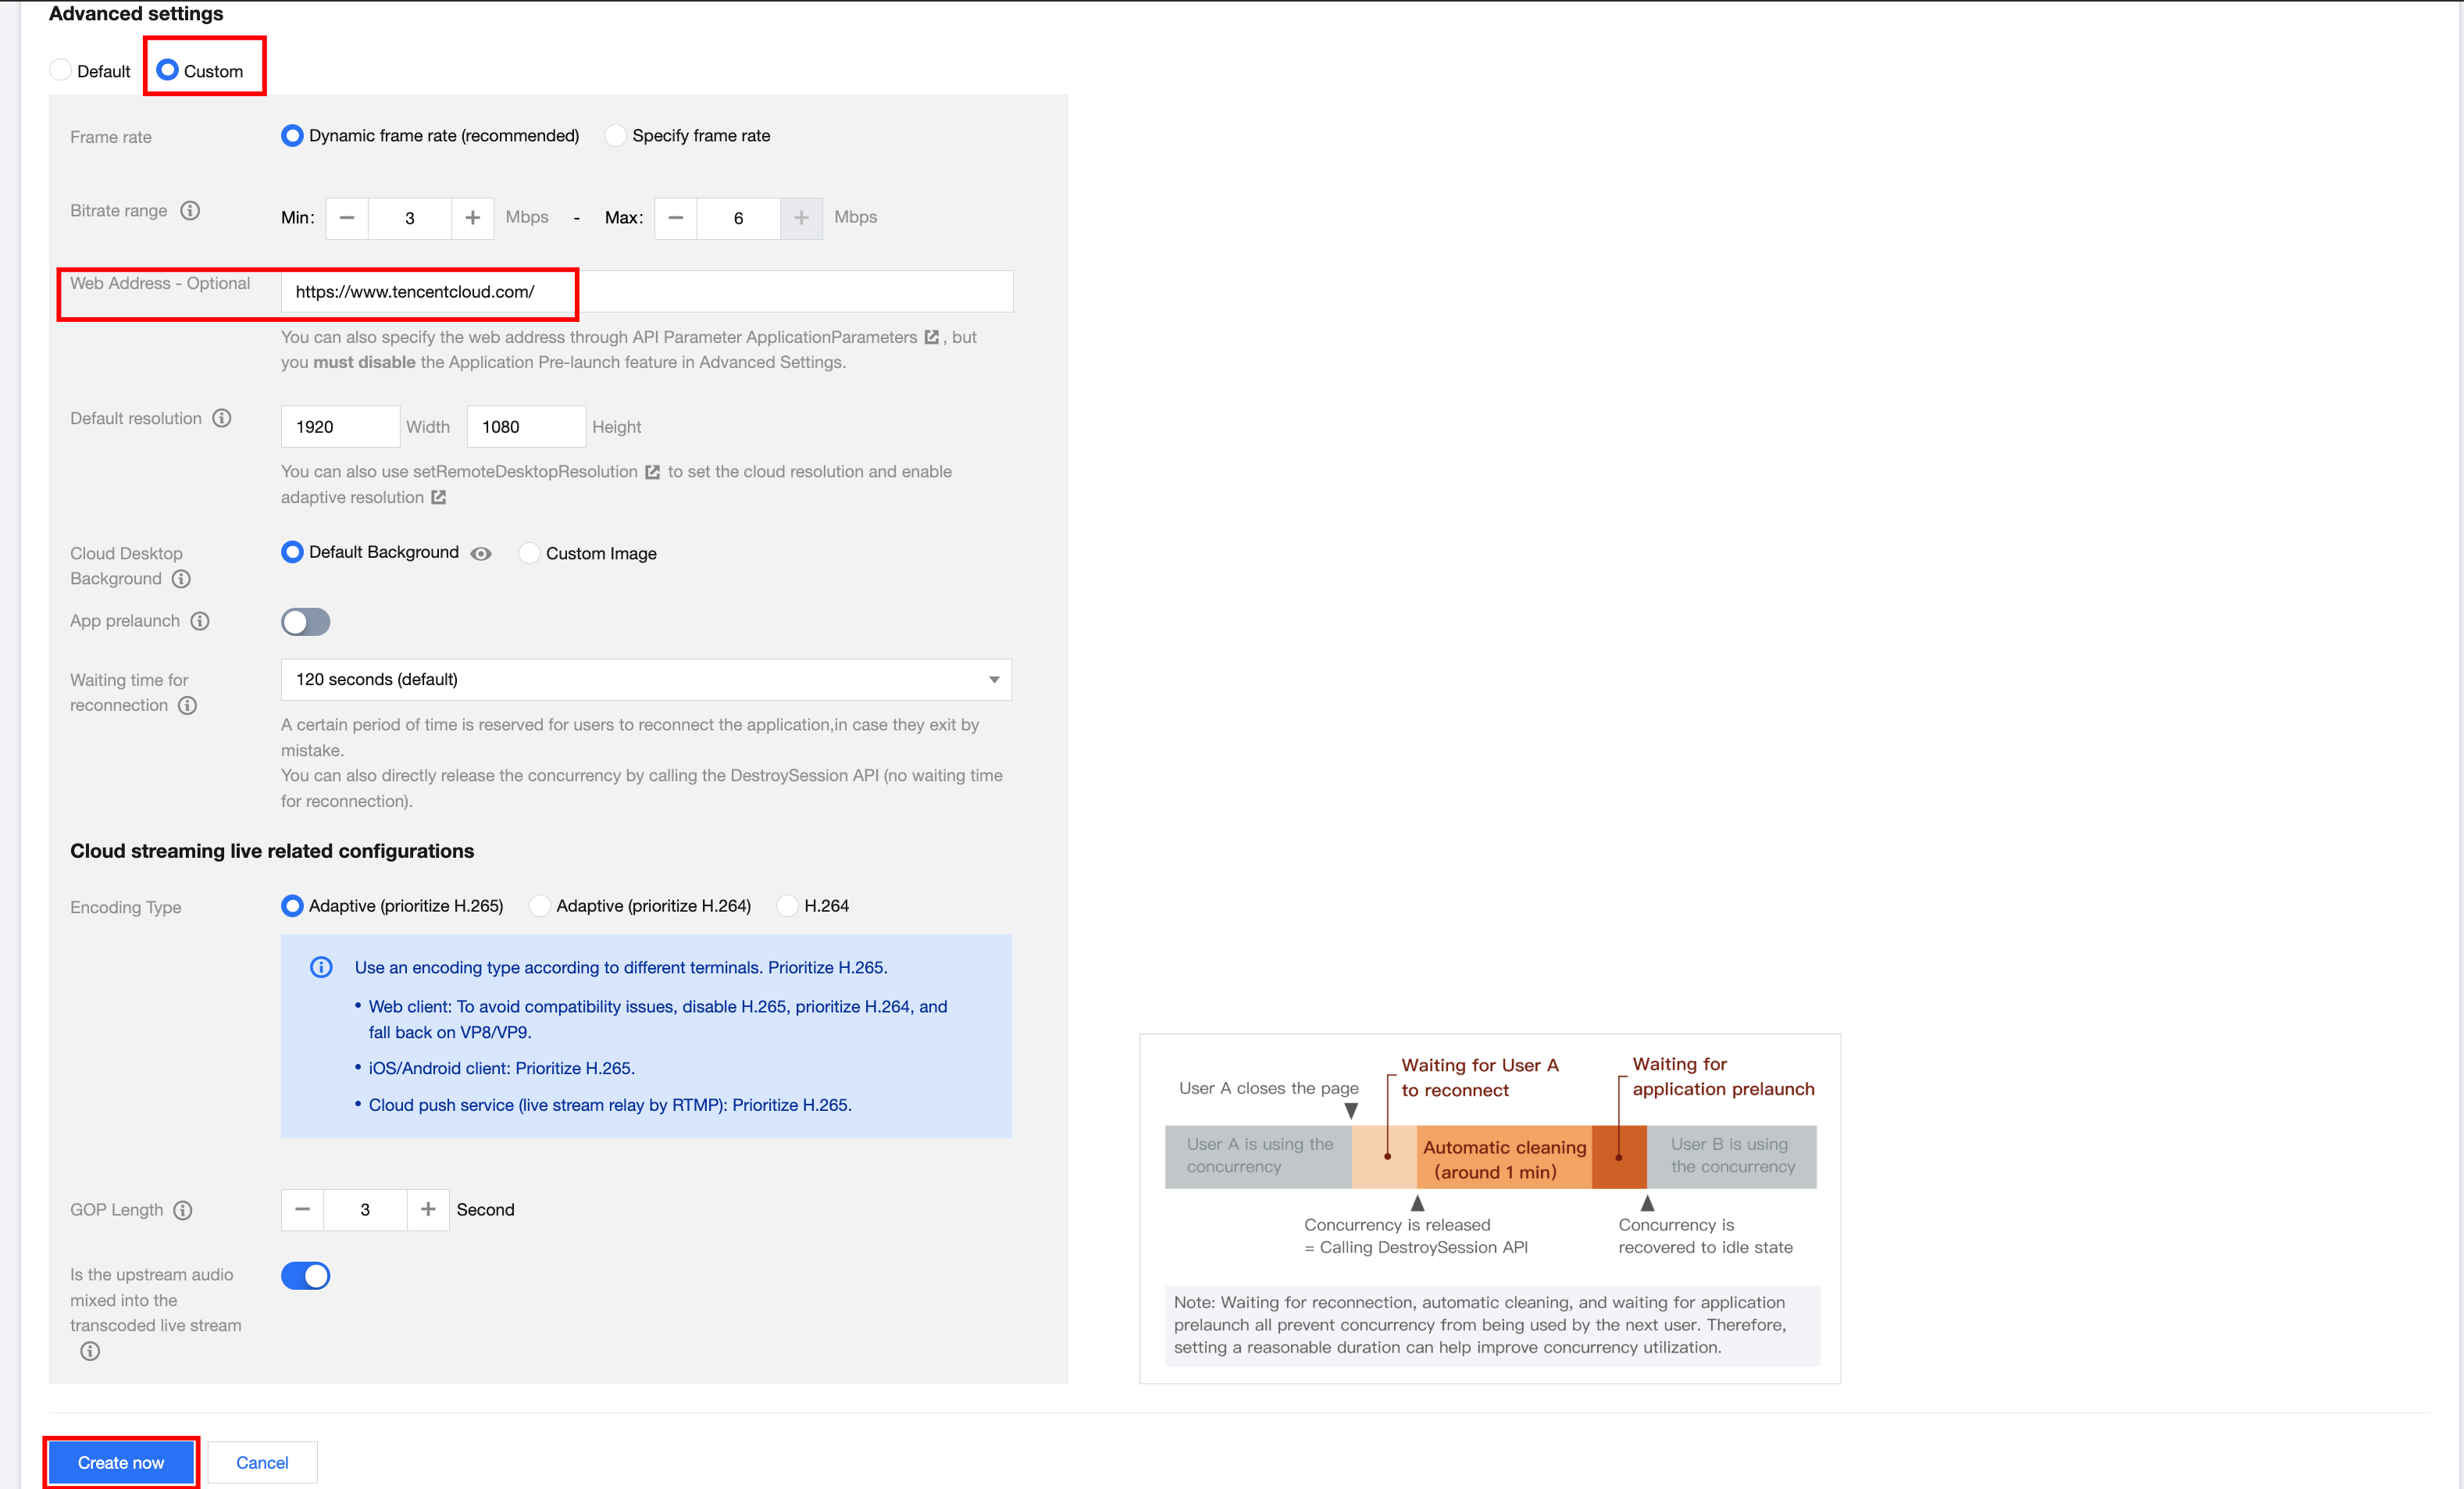Select Custom Image background option
This screenshot has width=2464, height=1489.
(529, 553)
